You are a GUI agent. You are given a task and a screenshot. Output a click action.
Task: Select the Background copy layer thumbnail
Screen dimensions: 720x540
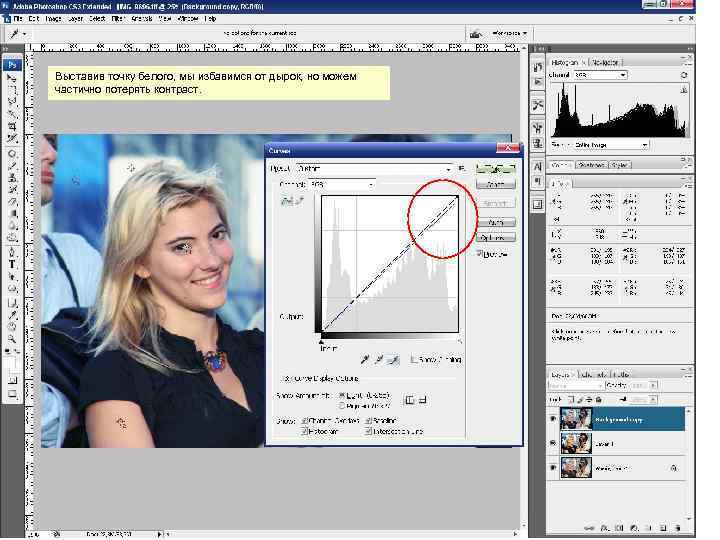click(576, 419)
